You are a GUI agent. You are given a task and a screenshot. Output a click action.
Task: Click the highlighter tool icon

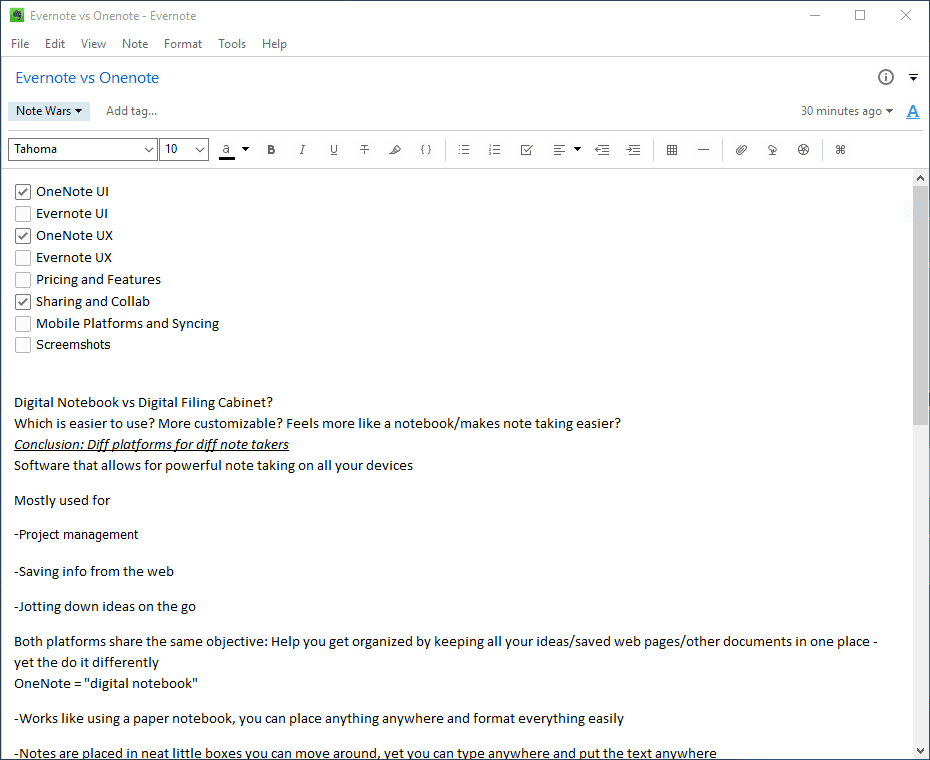point(395,150)
